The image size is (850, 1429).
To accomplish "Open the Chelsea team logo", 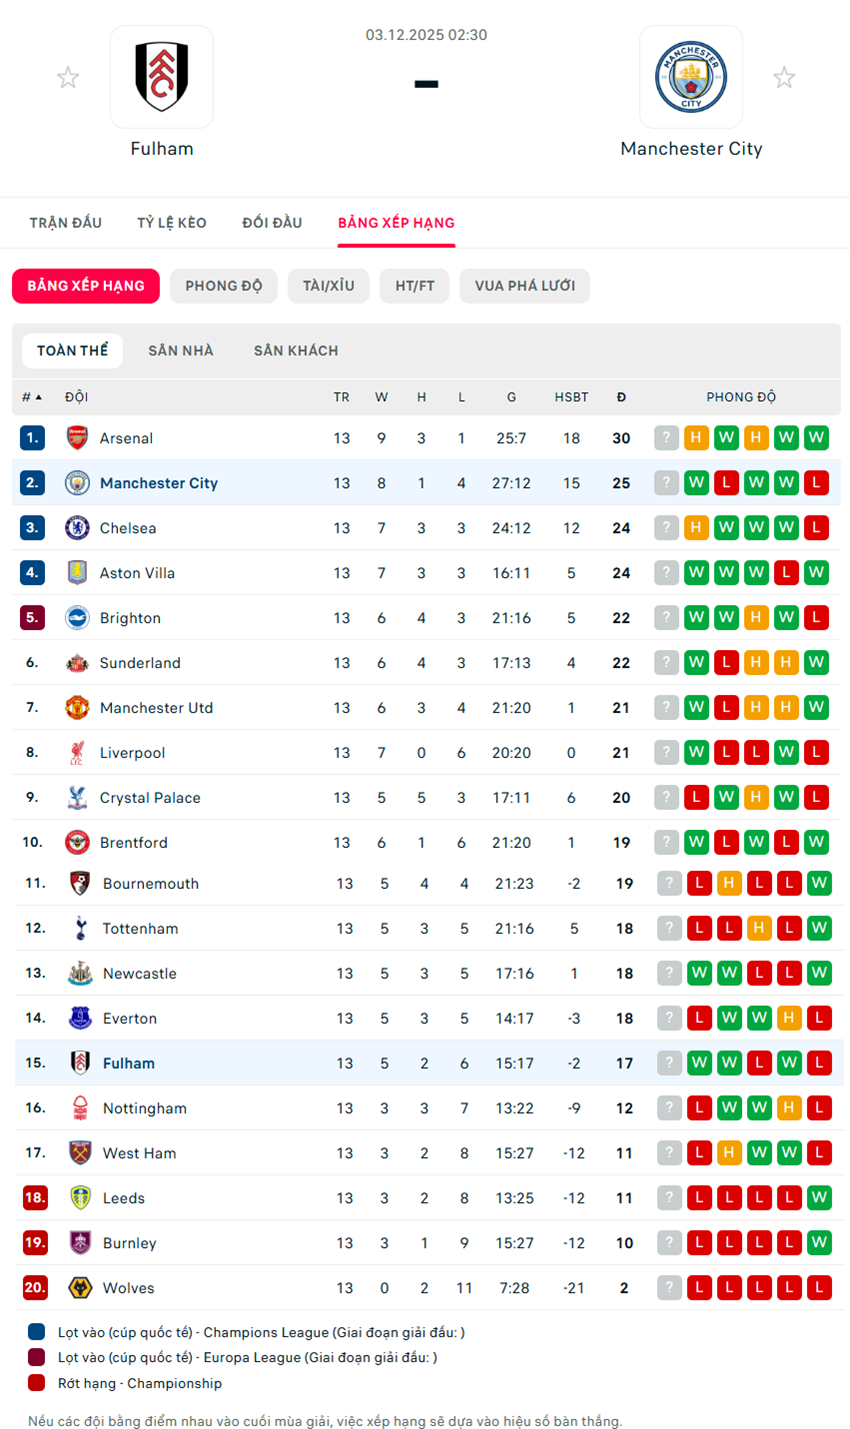I will [77, 528].
